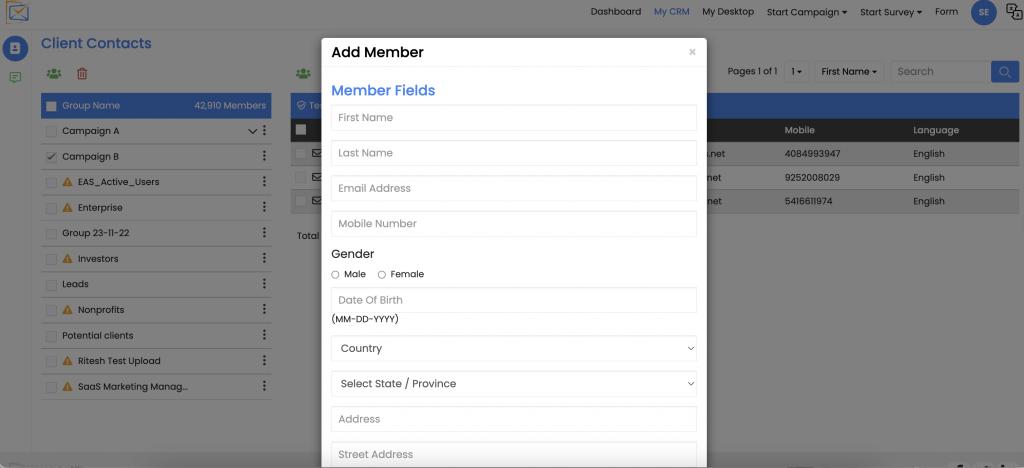Image resolution: width=1024 pixels, height=468 pixels.
Task: Open three-dot menu for Campaign B
Action: [264, 157]
